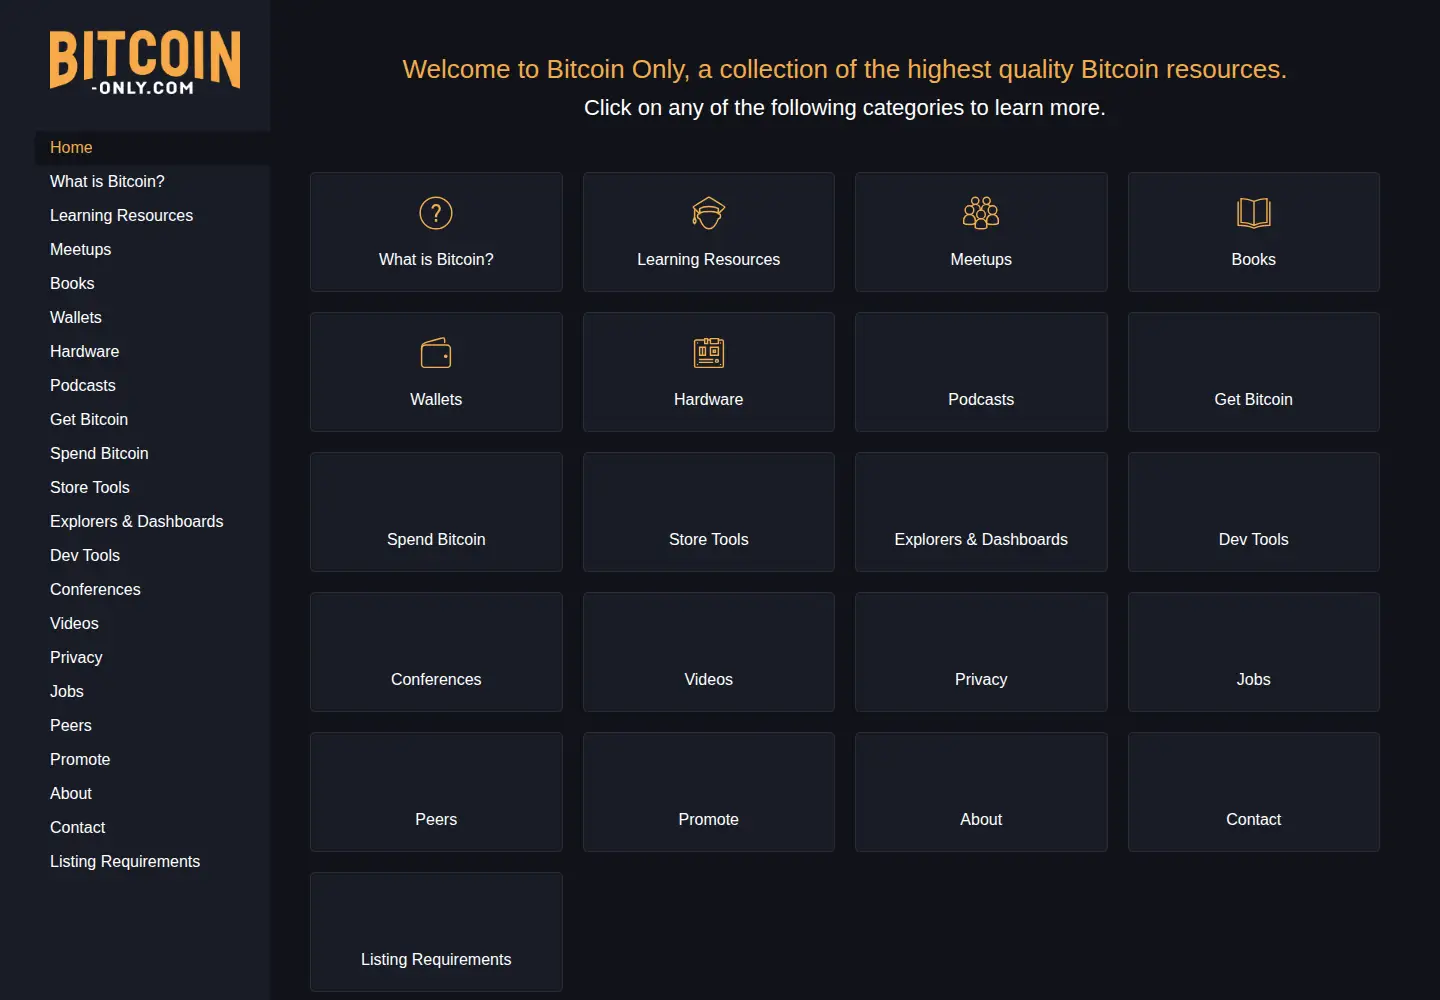Click the Jobs category card
Viewport: 1440px width, 1000px height.
(1253, 652)
